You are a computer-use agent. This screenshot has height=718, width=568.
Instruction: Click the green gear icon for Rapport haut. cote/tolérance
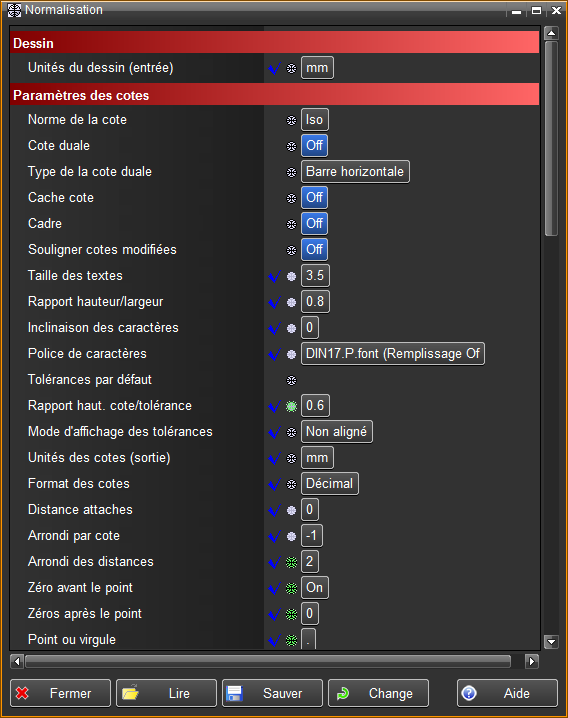pos(291,406)
